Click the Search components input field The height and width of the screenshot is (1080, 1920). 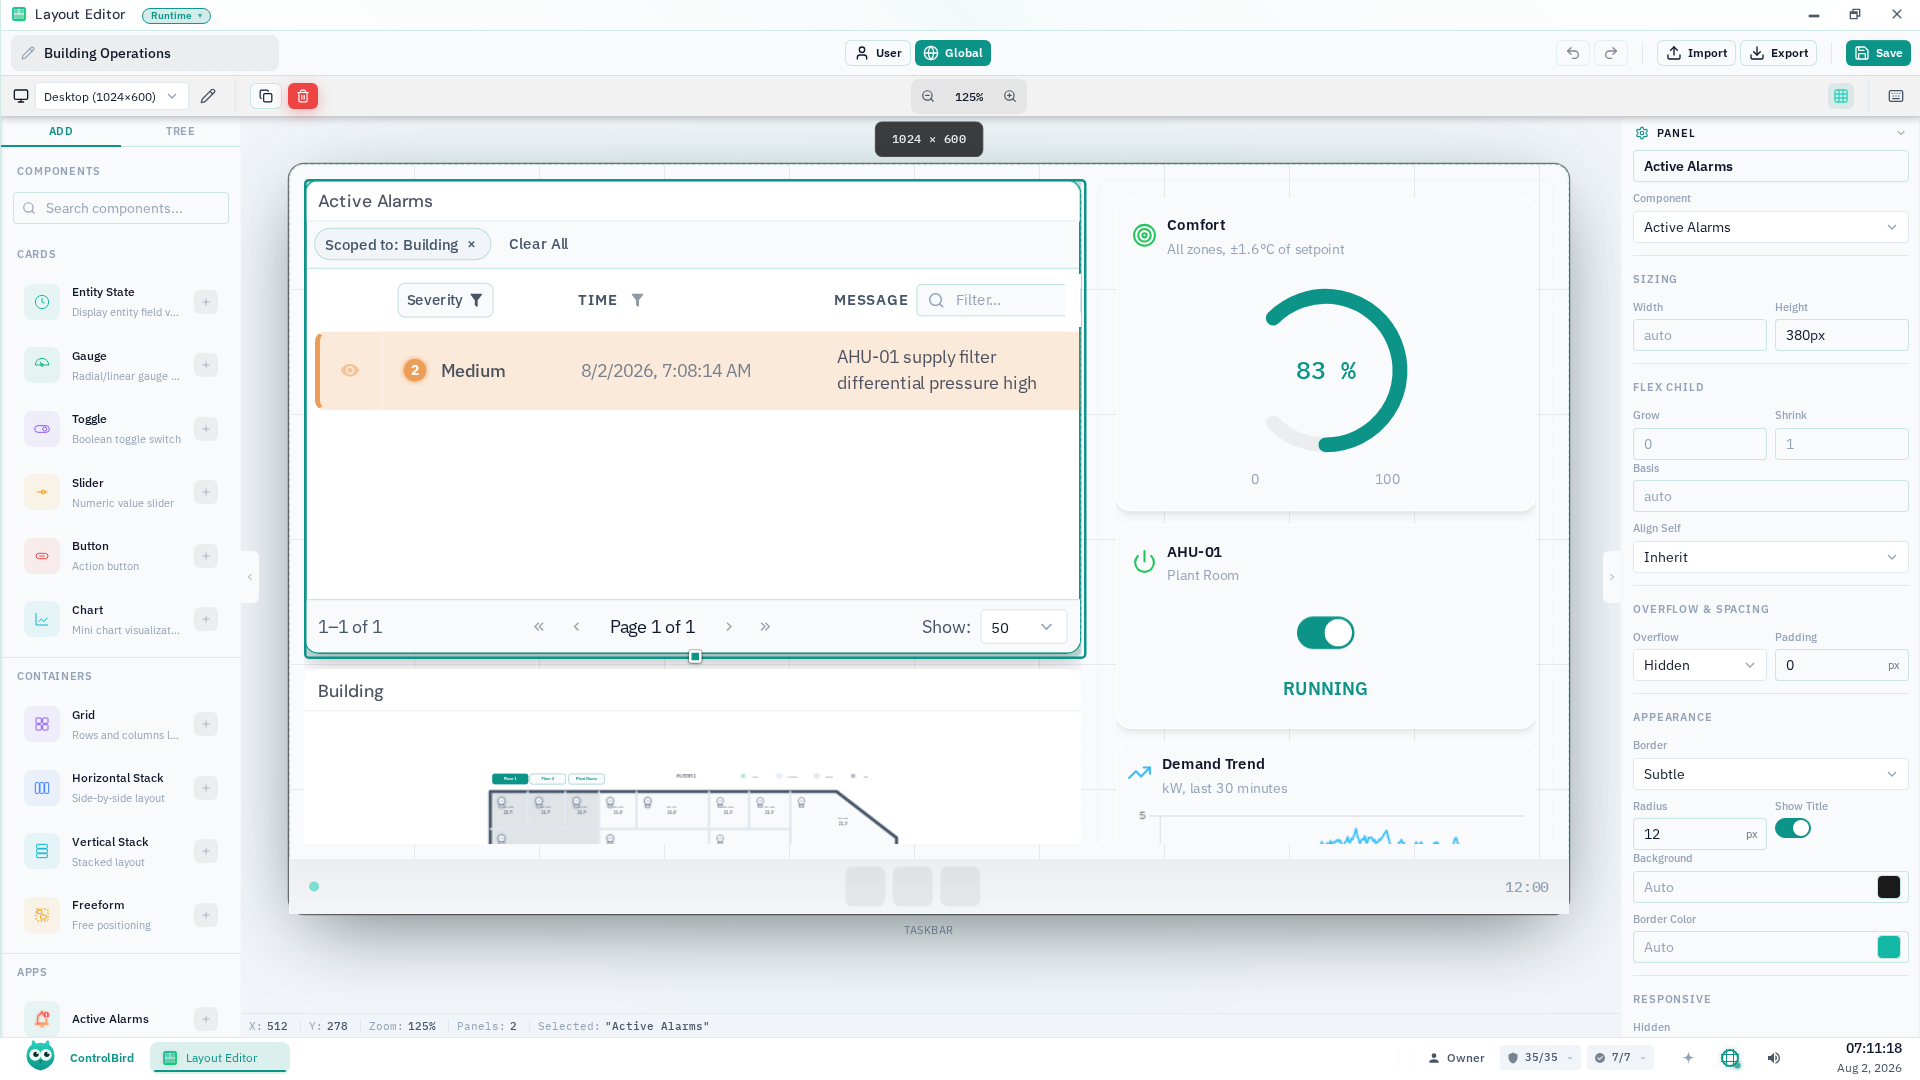[121, 208]
